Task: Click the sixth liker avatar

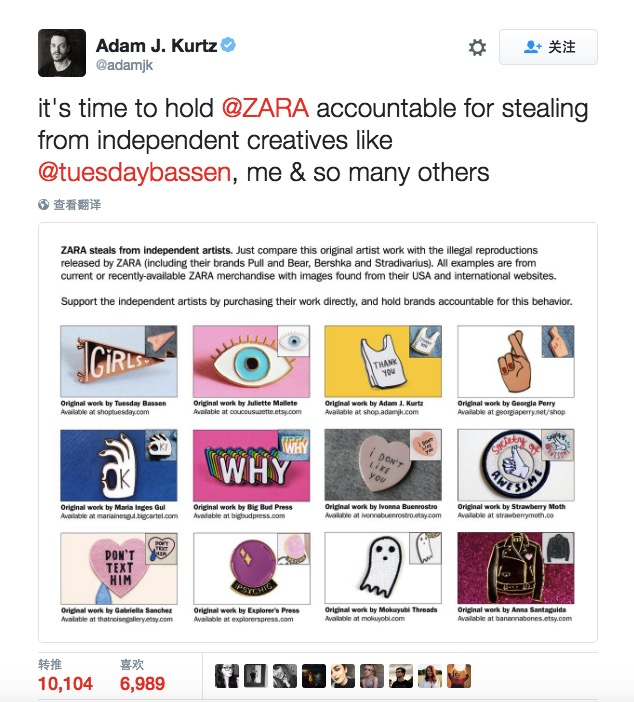Action: point(372,676)
